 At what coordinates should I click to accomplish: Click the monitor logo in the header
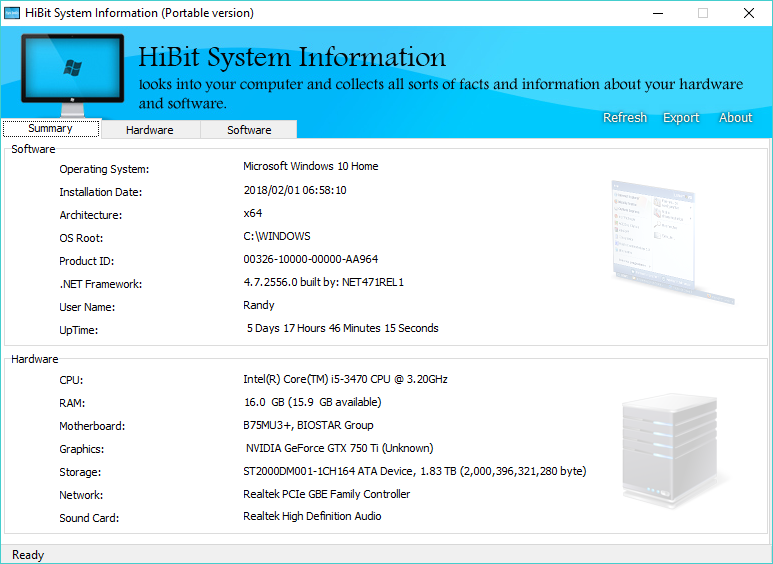(x=72, y=75)
